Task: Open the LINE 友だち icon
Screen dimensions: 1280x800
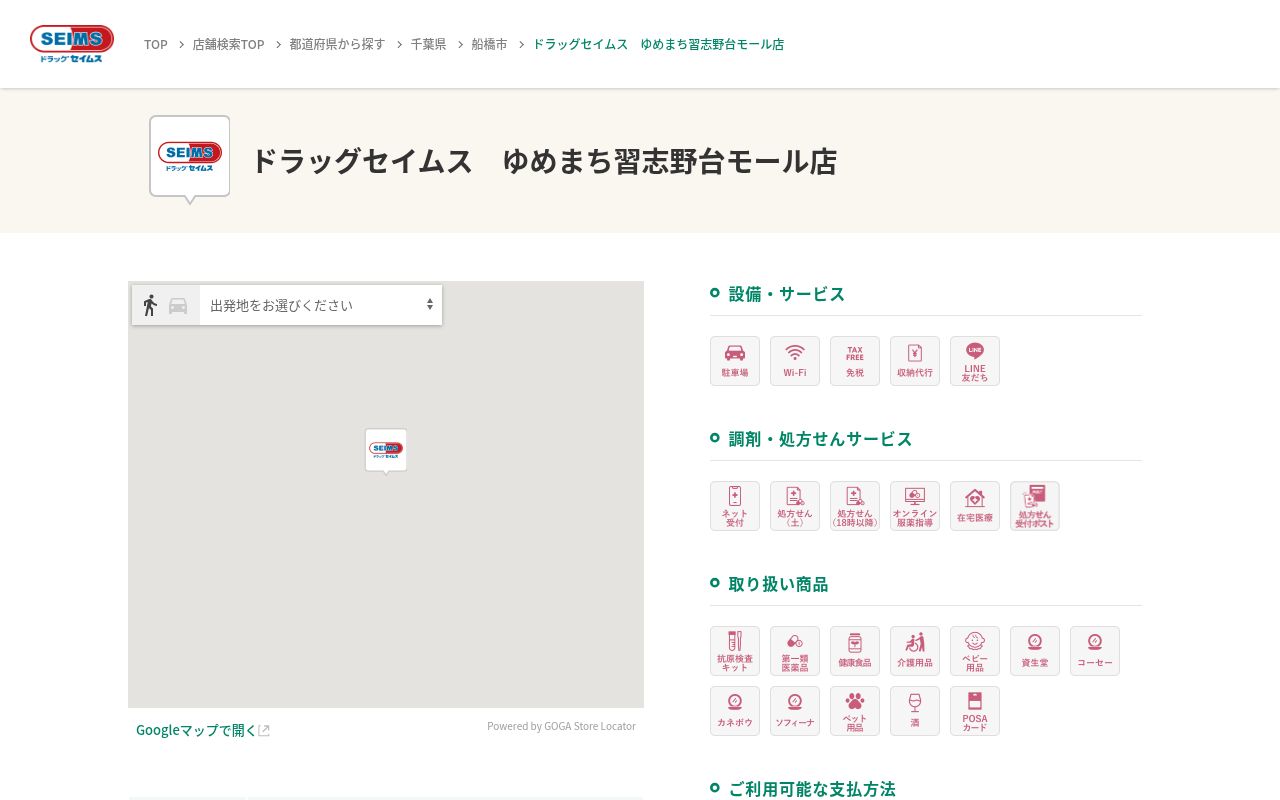Action: pyautogui.click(x=975, y=361)
